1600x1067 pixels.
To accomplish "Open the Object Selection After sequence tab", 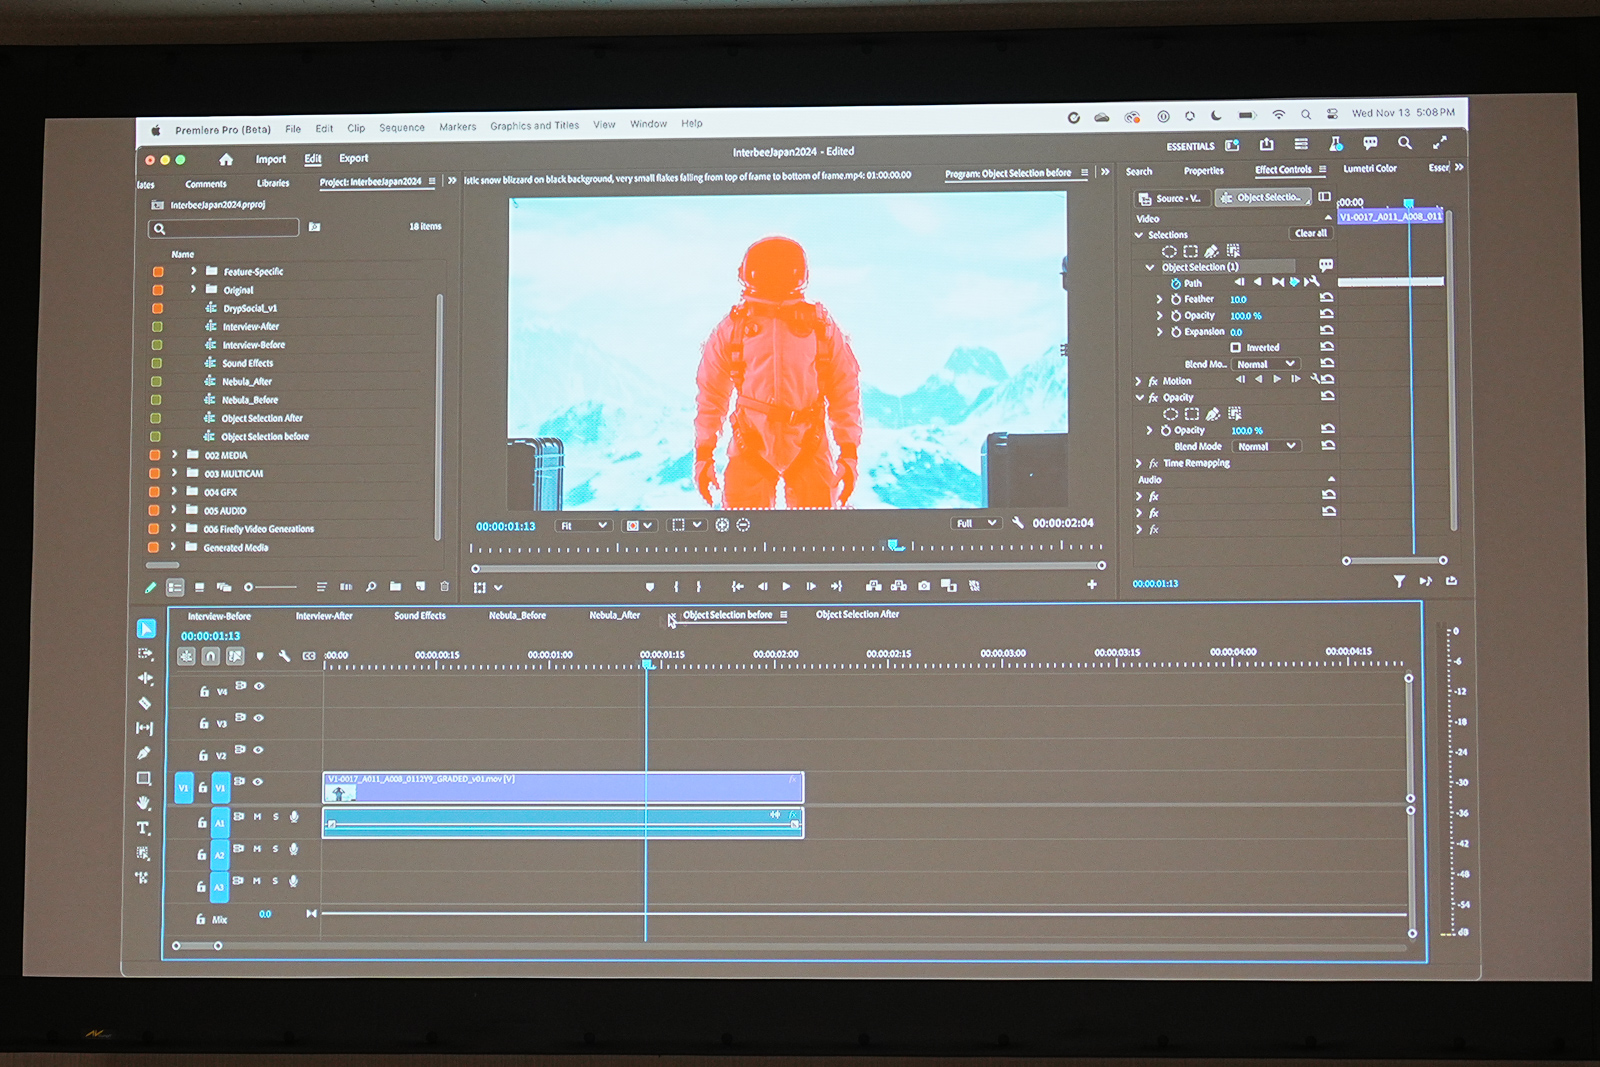I will 858,614.
